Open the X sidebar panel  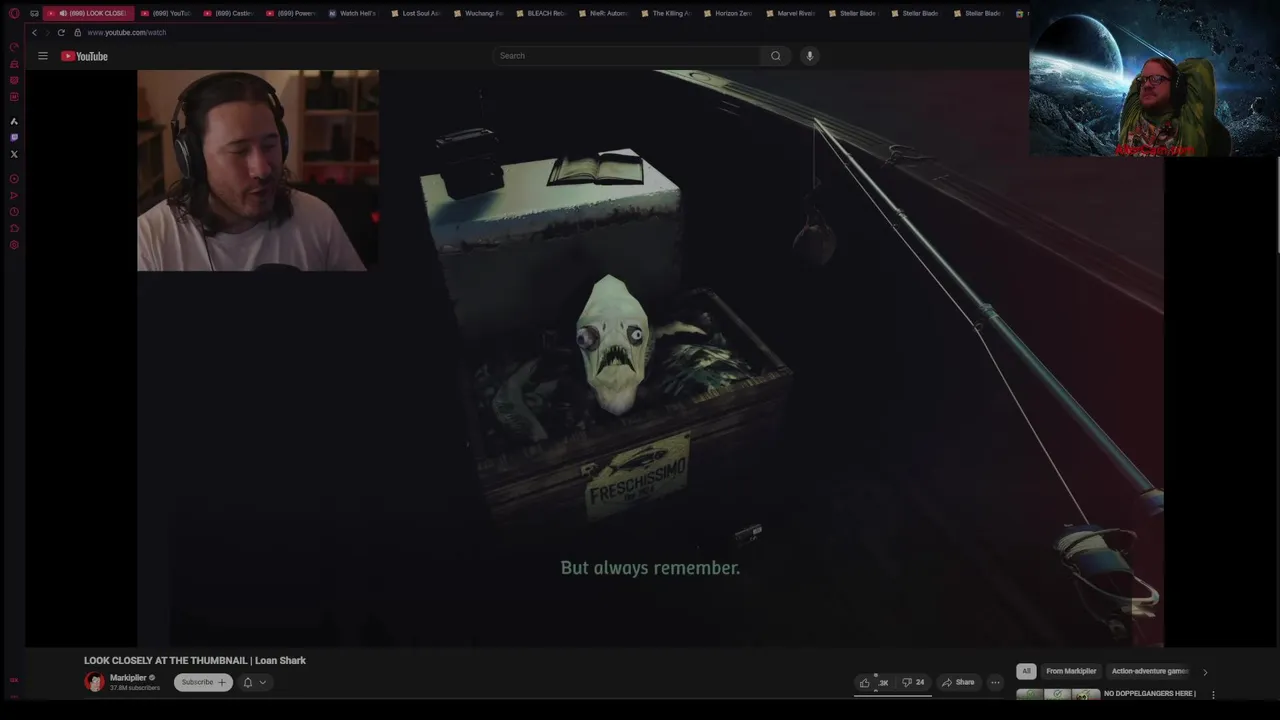tap(14, 154)
